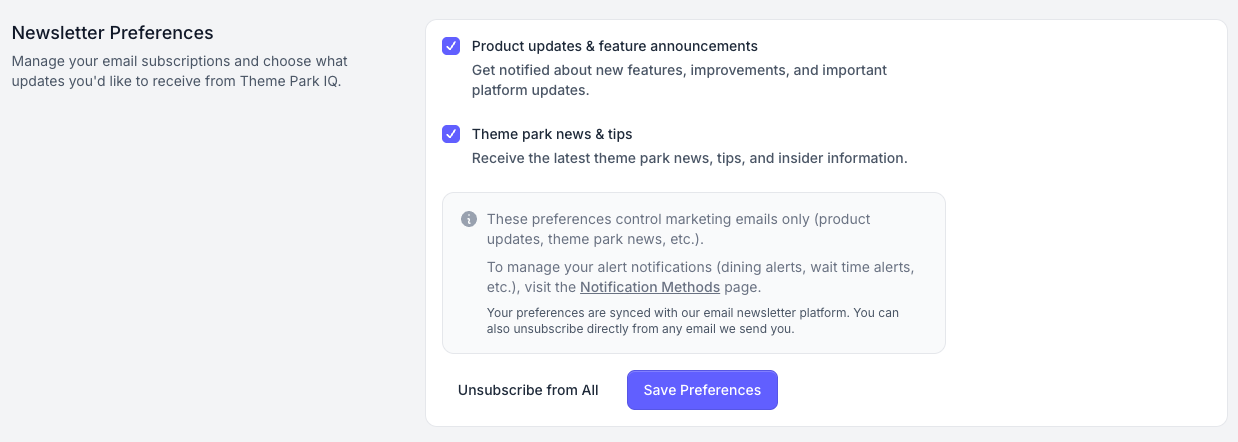1238x442 pixels.
Task: Click the "These preferences control marketing emails" text
Action: click(678, 219)
